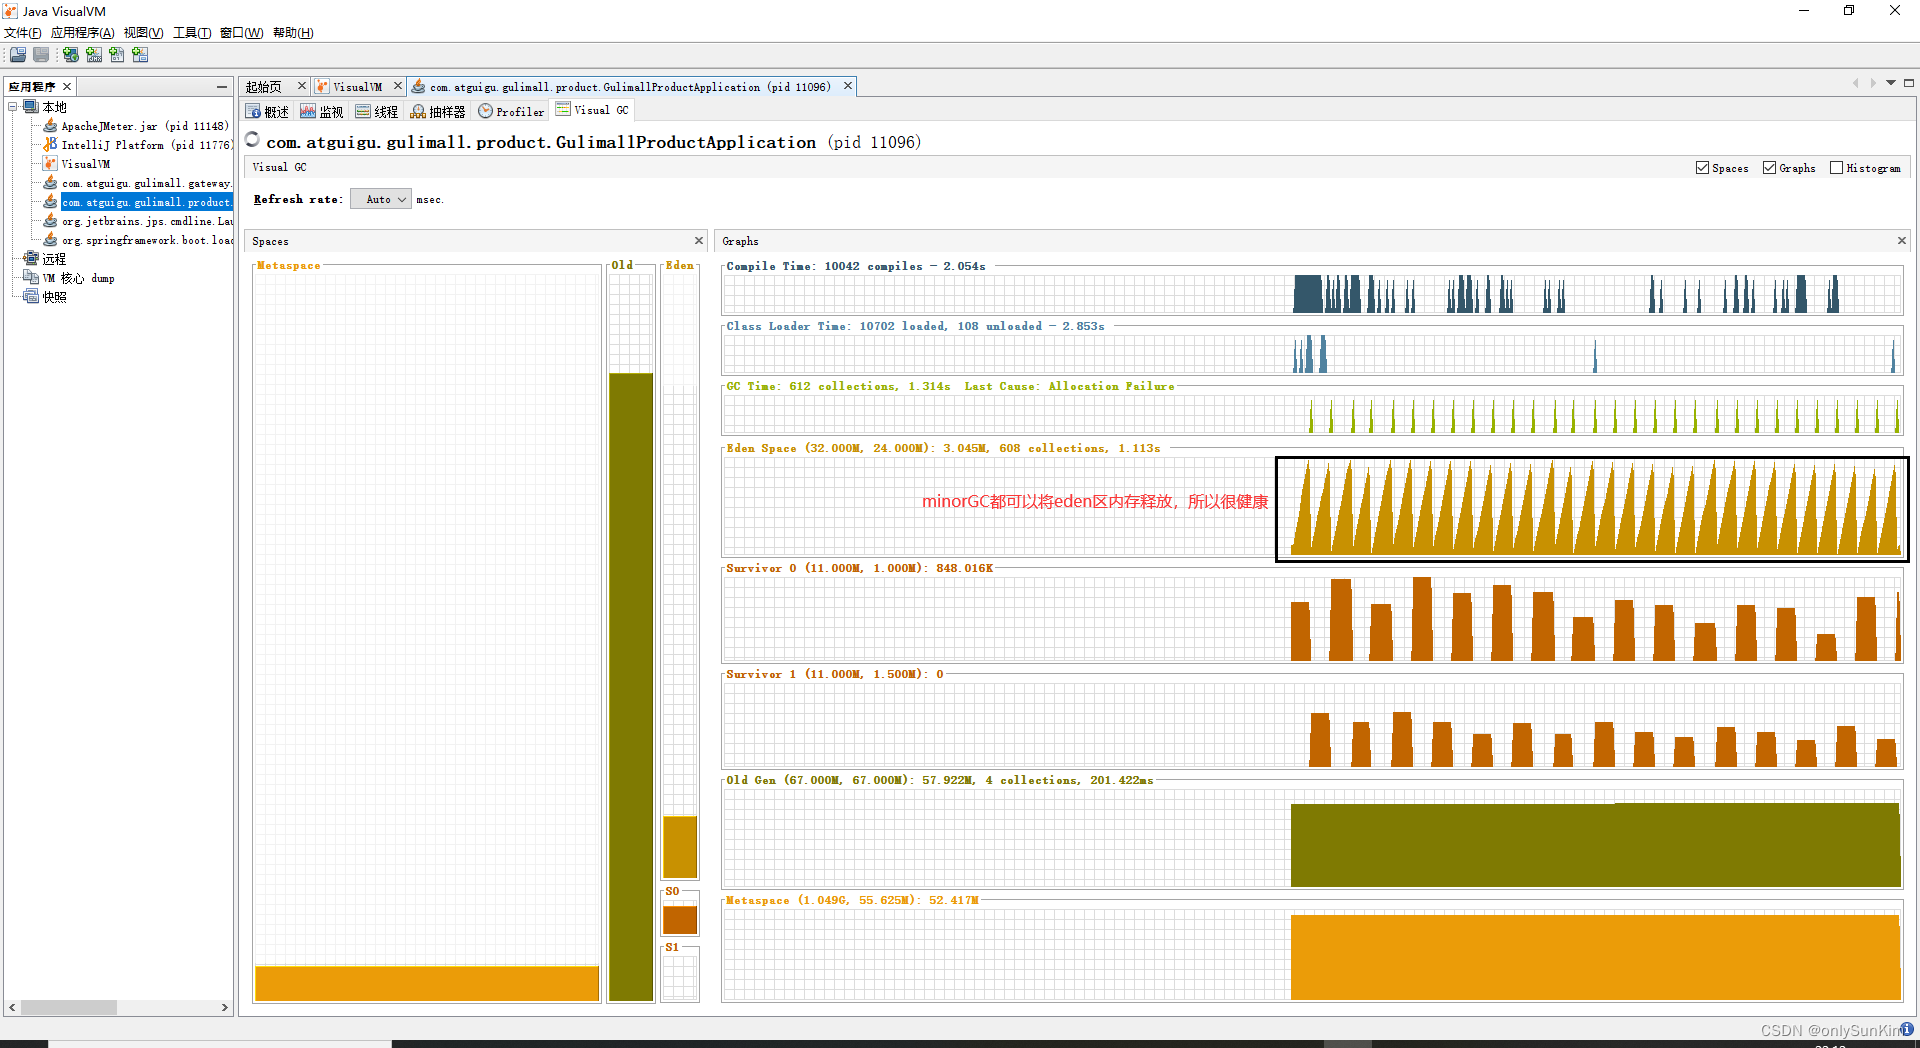Click the Compile Time graph

[1312, 294]
